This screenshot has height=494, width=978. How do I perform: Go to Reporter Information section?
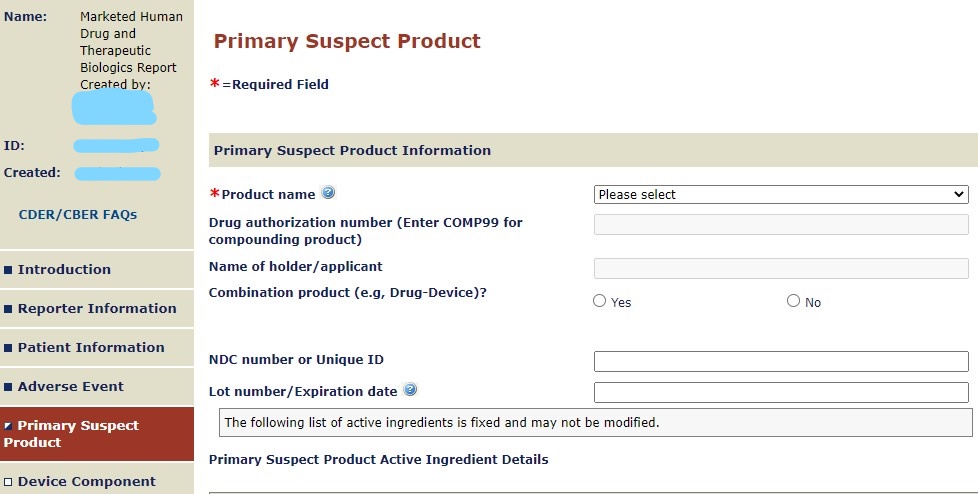(x=97, y=308)
